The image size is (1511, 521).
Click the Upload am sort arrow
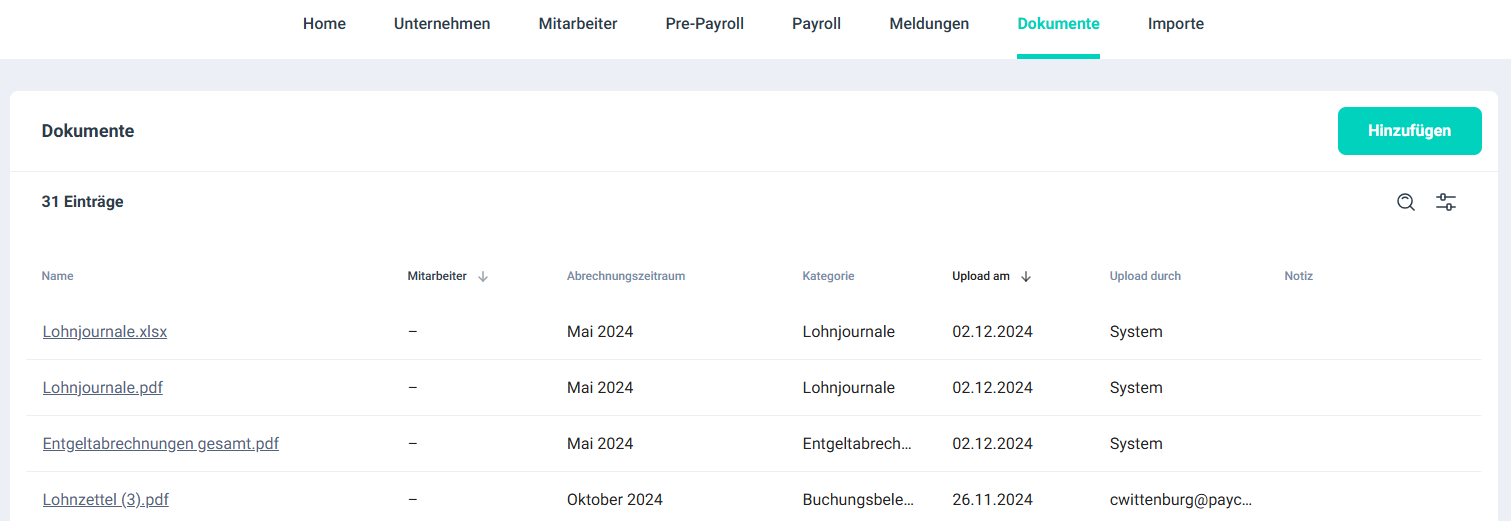tap(1026, 277)
